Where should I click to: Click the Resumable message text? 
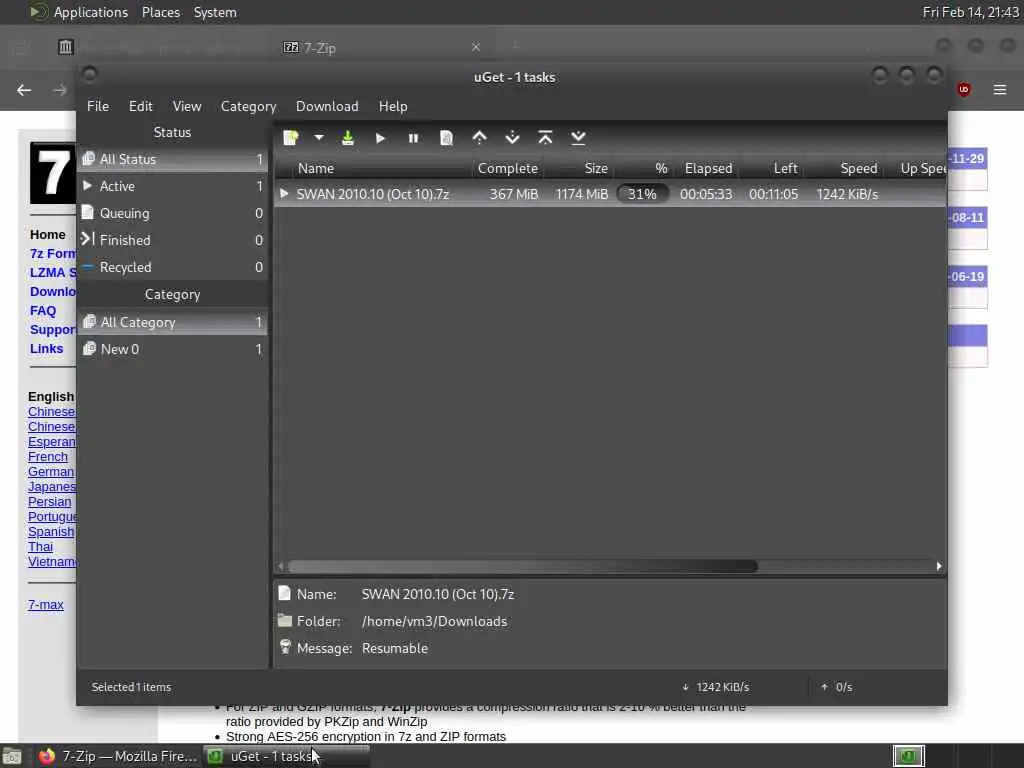click(395, 648)
